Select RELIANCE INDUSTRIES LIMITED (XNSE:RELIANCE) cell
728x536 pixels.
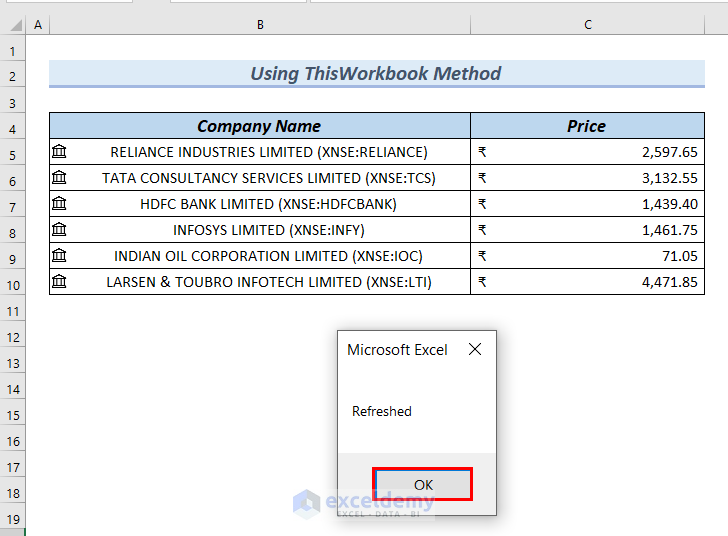260,152
